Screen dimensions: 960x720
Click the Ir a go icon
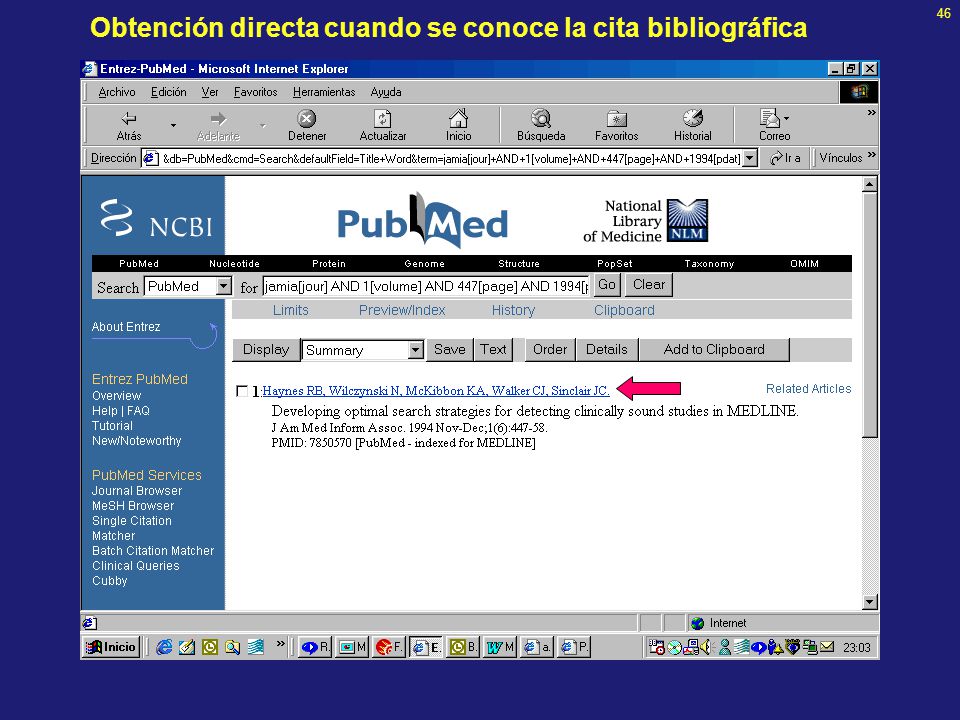coord(777,159)
